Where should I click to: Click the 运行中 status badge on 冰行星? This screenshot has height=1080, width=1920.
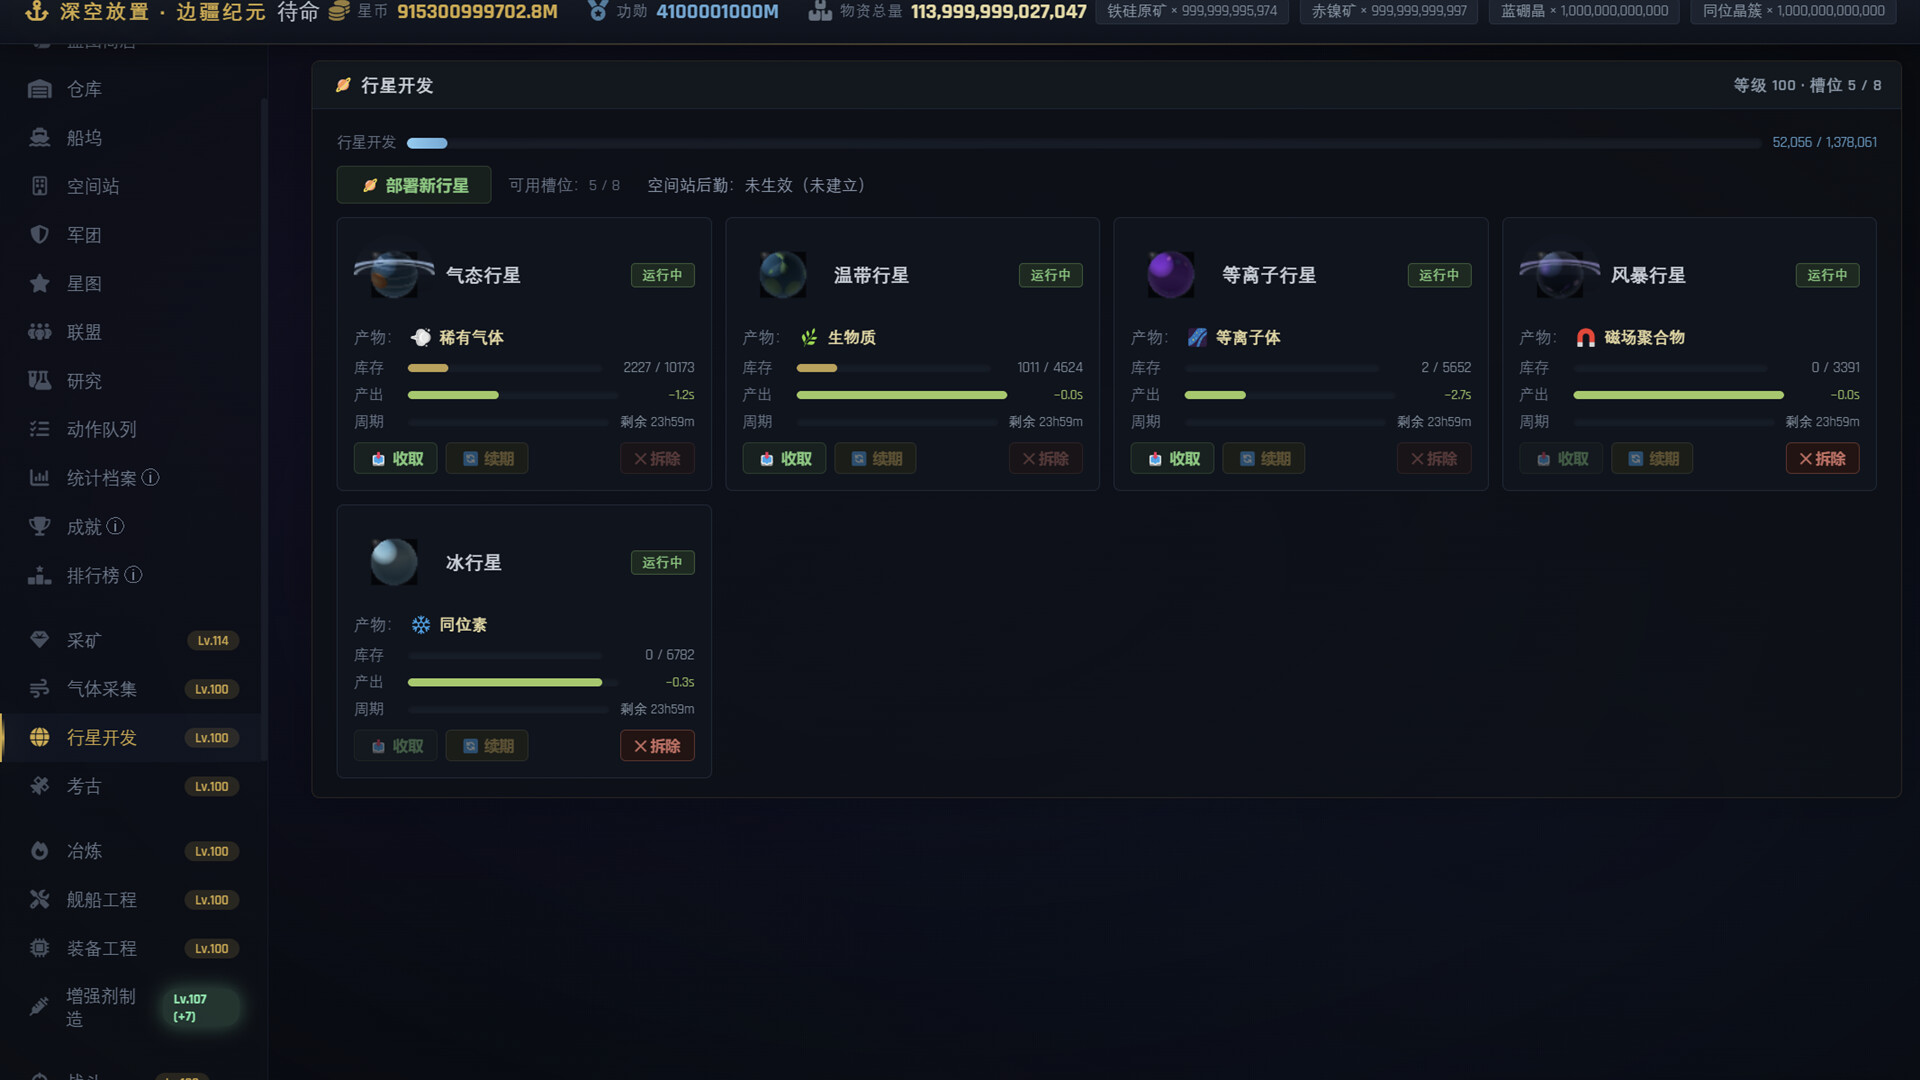(x=662, y=563)
